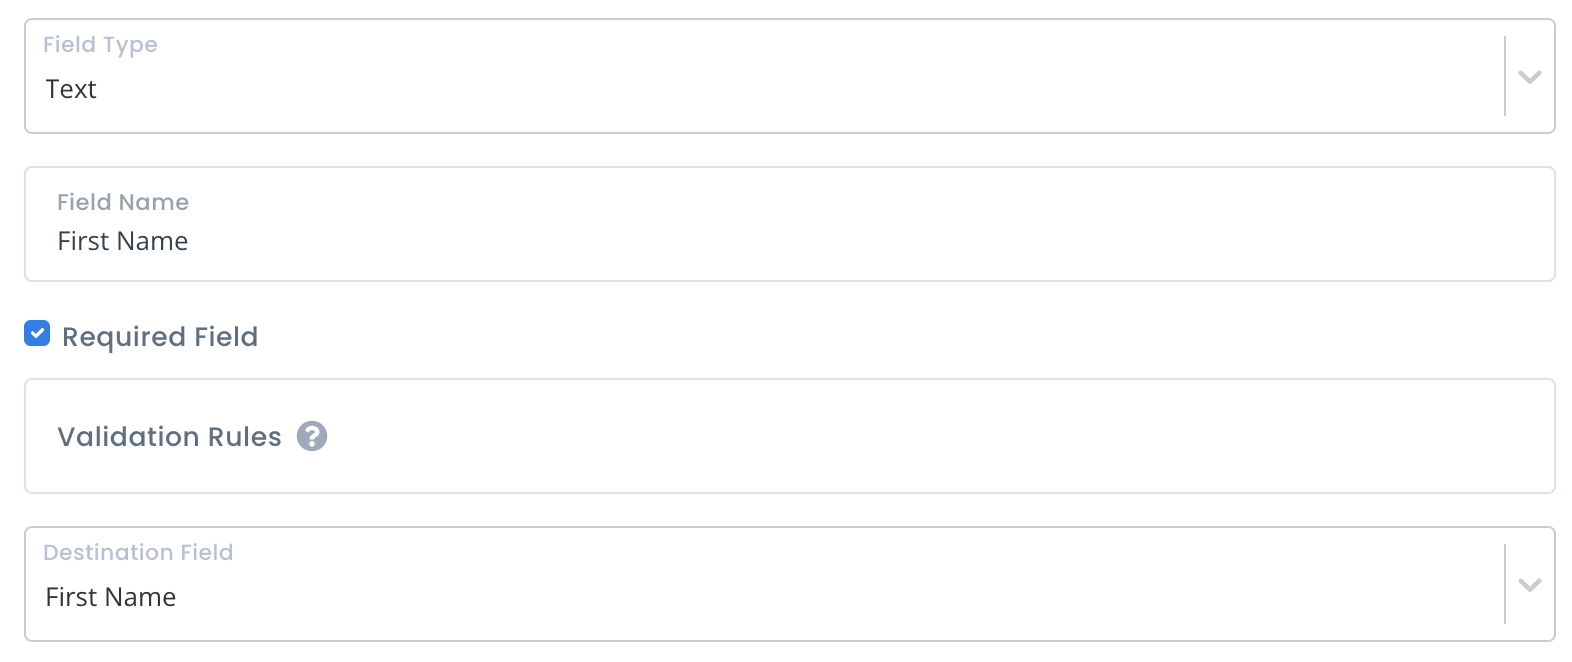Click the 'First Name' value in Destination Field
Viewport: 1572px width, 662px height.
point(111,597)
